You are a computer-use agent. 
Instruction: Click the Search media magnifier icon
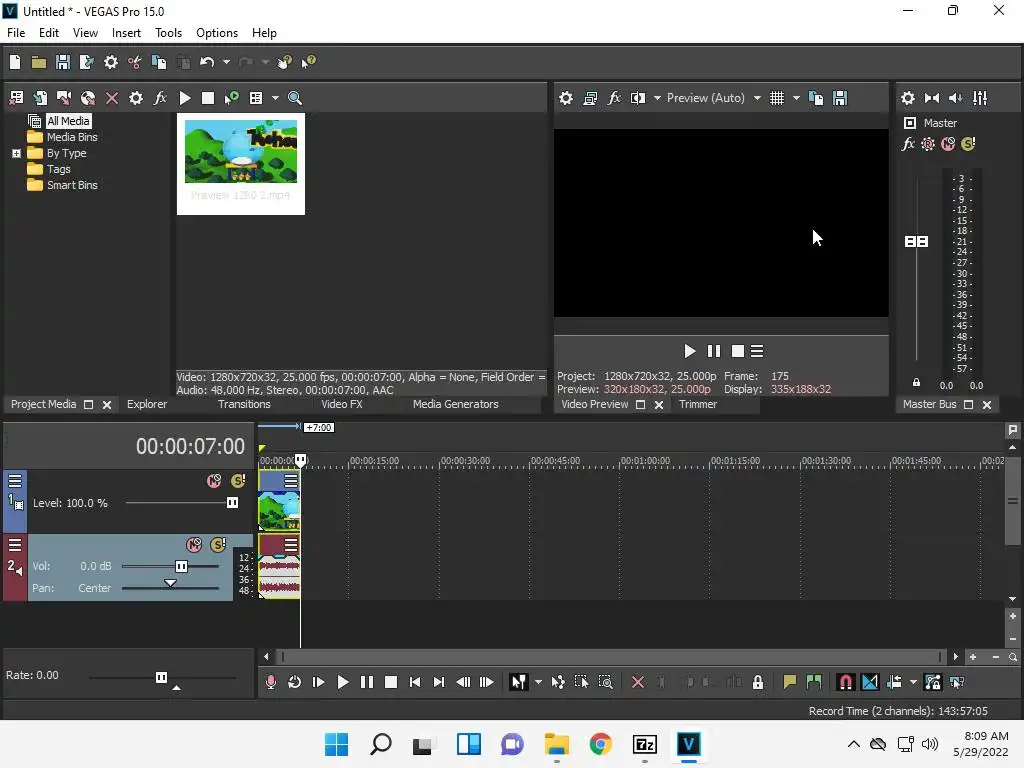pos(295,98)
